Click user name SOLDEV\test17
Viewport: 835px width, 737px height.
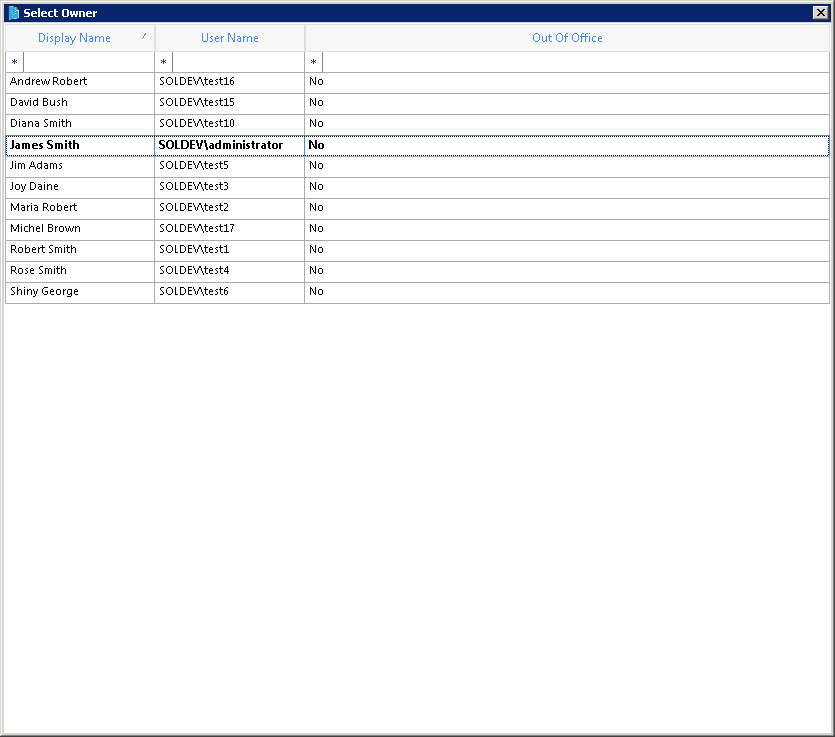pos(197,228)
